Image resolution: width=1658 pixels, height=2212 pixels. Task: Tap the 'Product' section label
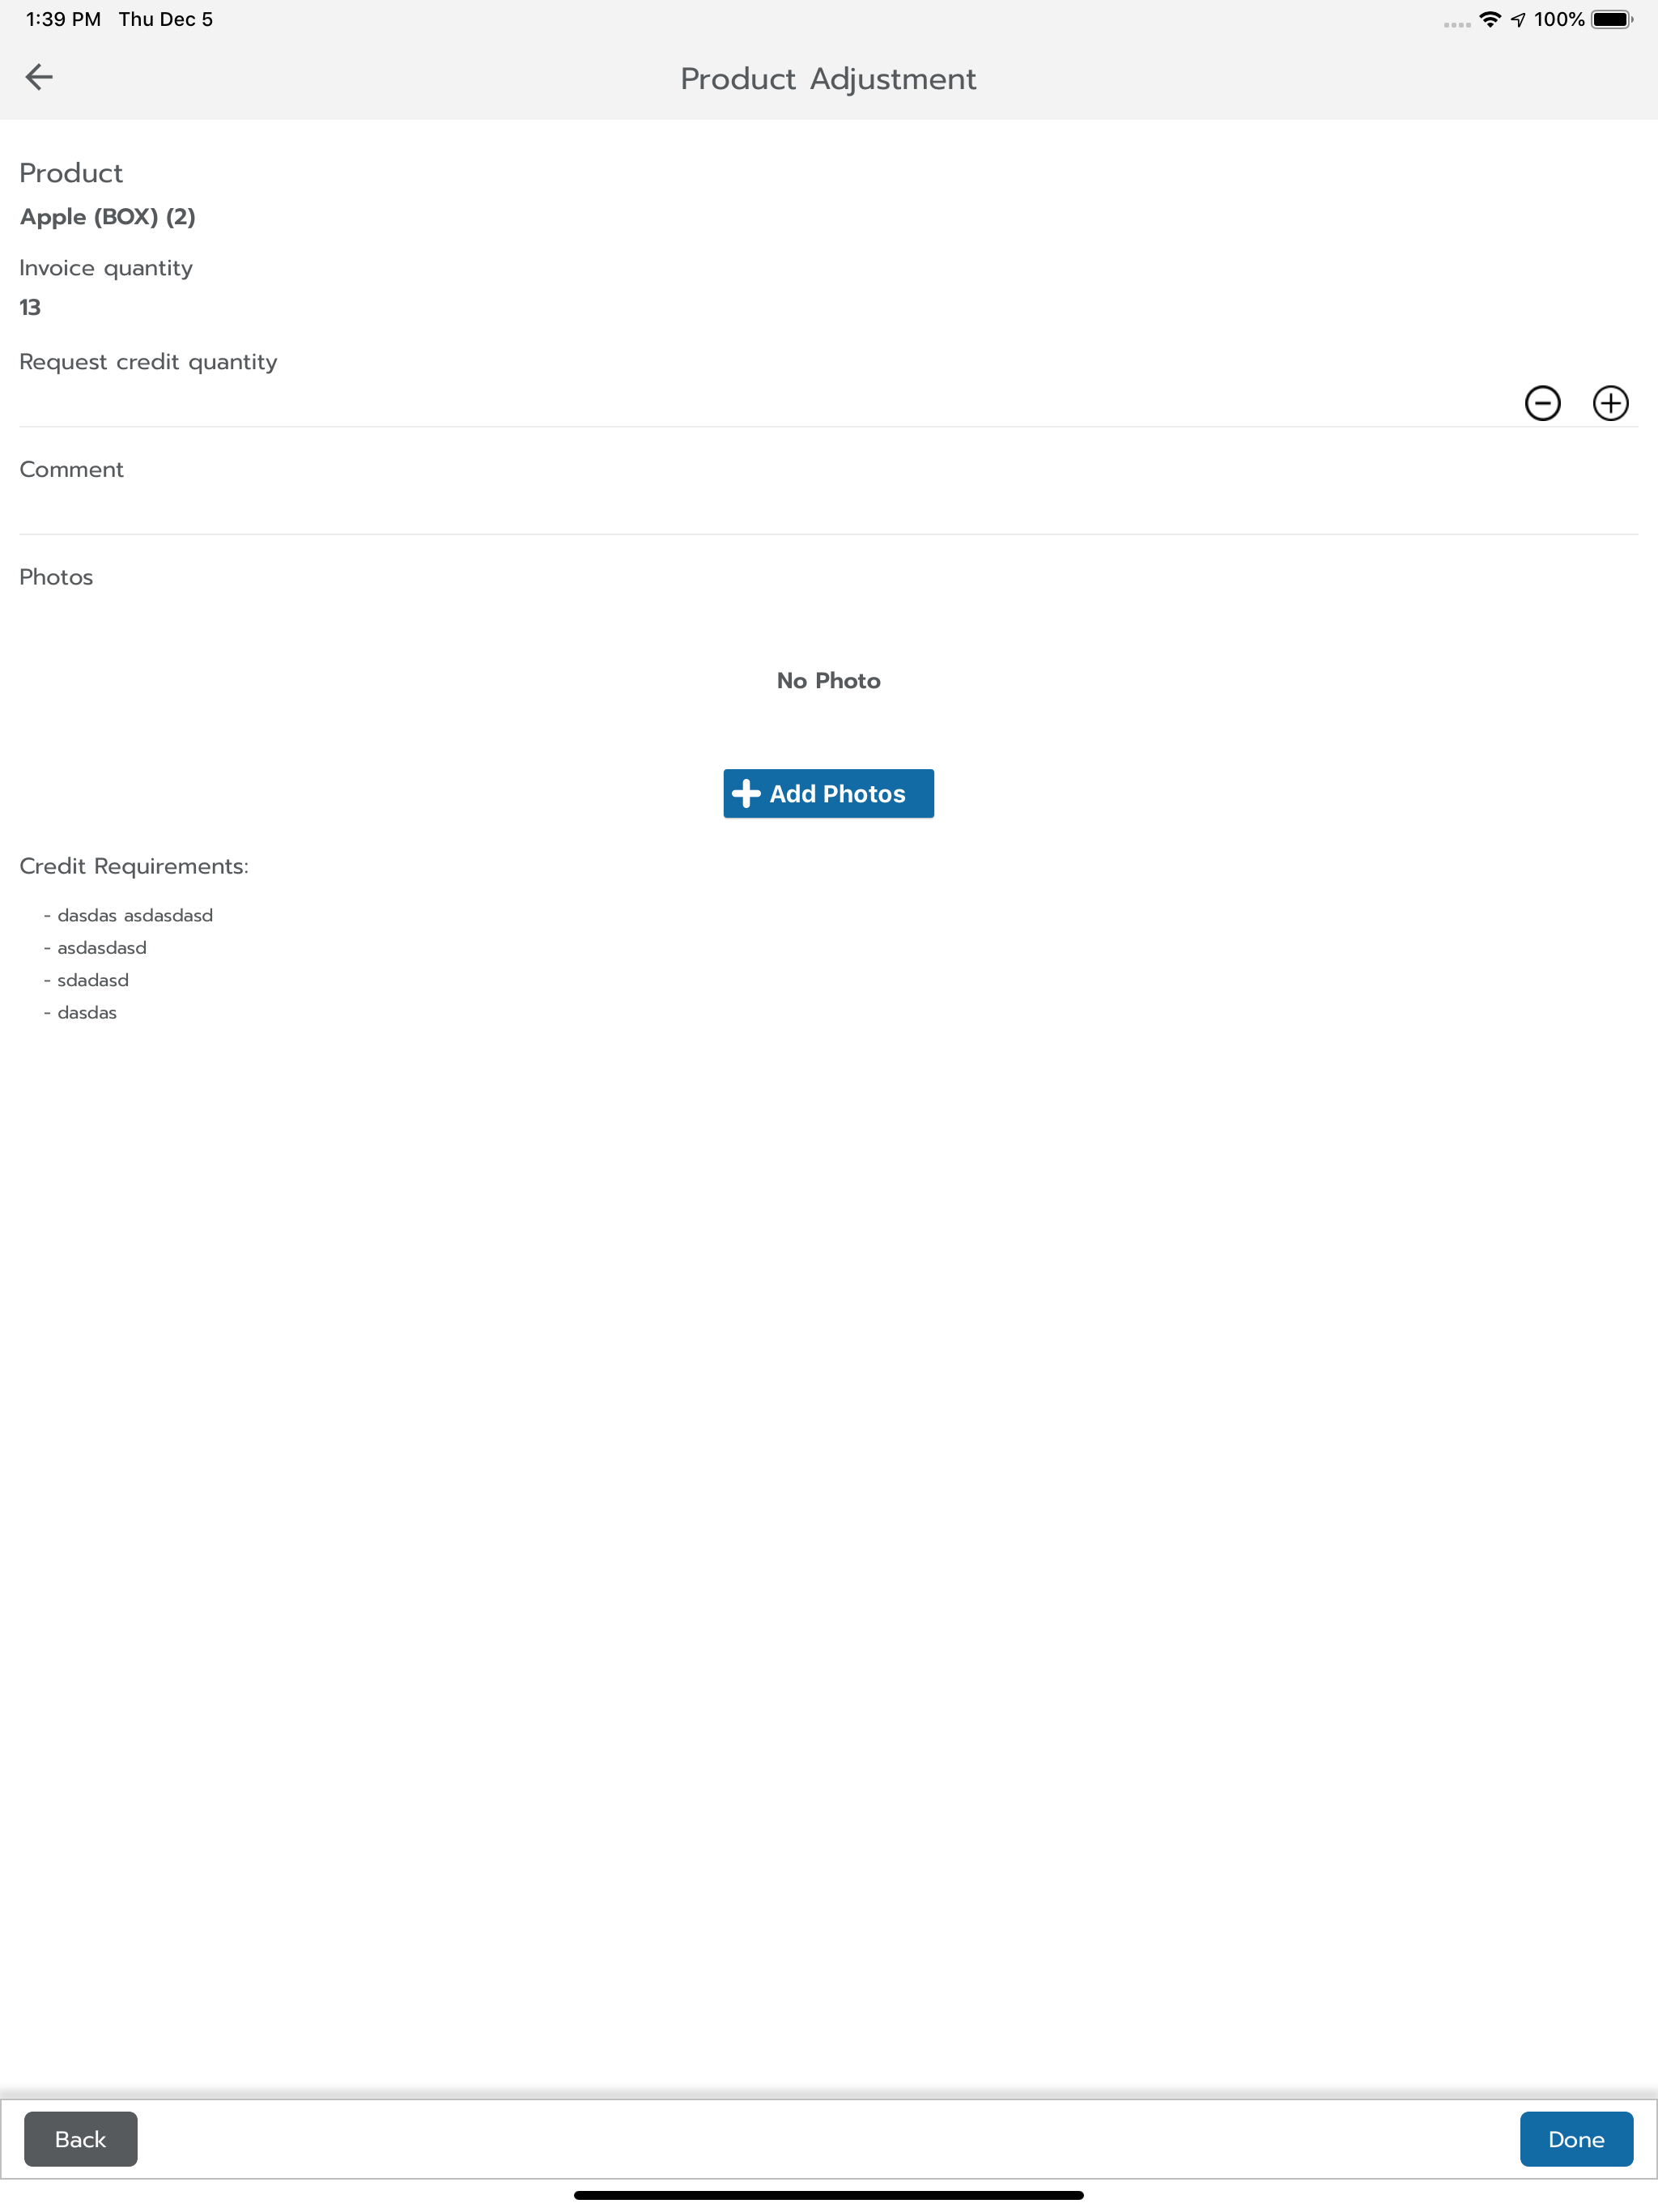point(71,173)
